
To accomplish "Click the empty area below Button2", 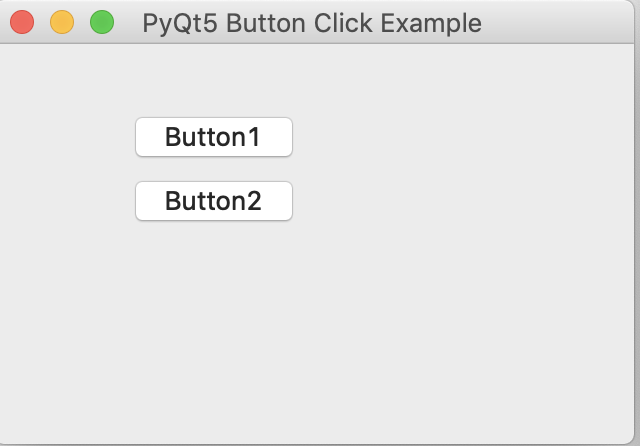I will point(213,320).
